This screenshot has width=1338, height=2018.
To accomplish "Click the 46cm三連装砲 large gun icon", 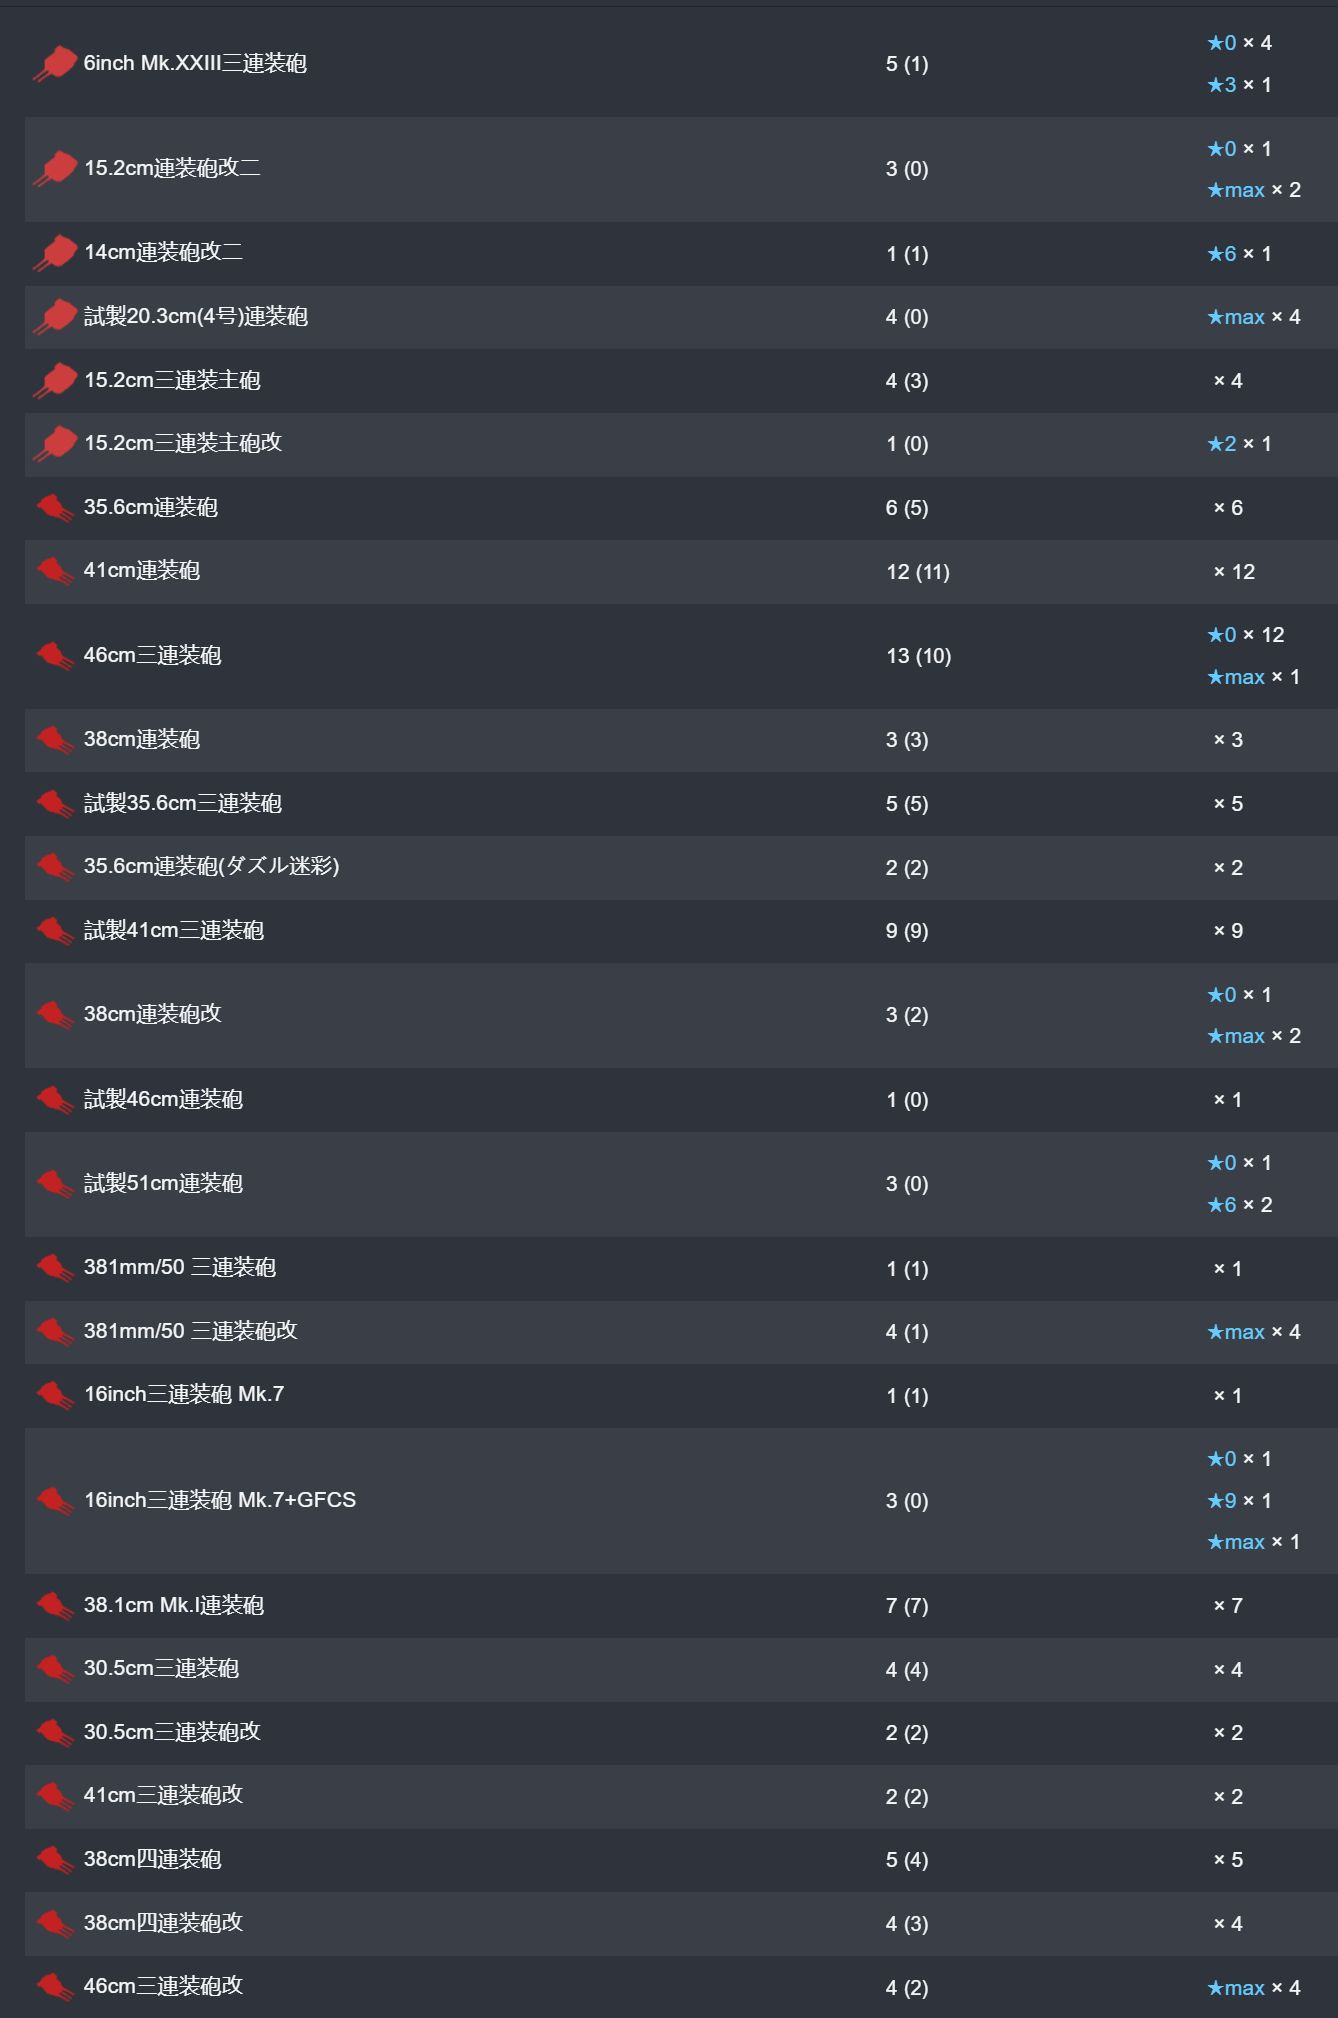I will point(55,656).
